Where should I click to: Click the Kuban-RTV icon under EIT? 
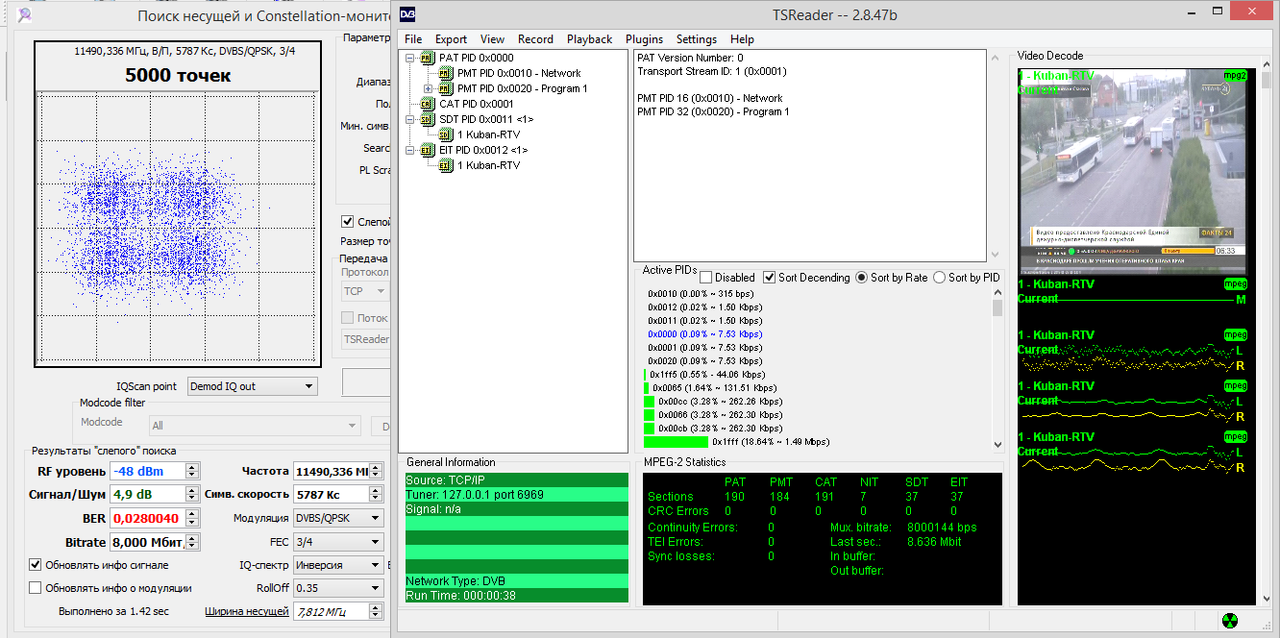tap(446, 165)
